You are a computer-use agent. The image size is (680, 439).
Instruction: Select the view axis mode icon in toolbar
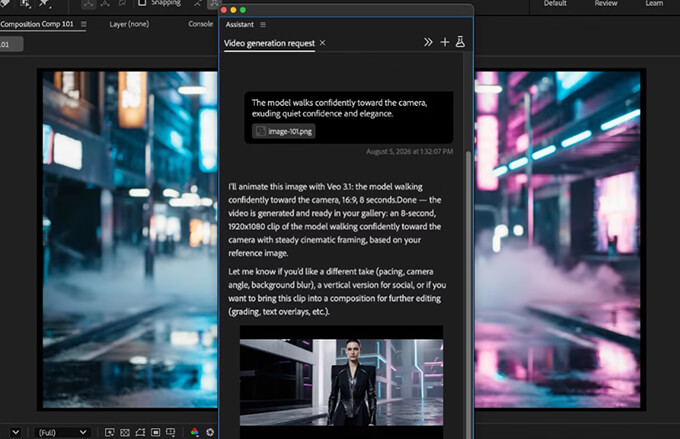[122, 3]
